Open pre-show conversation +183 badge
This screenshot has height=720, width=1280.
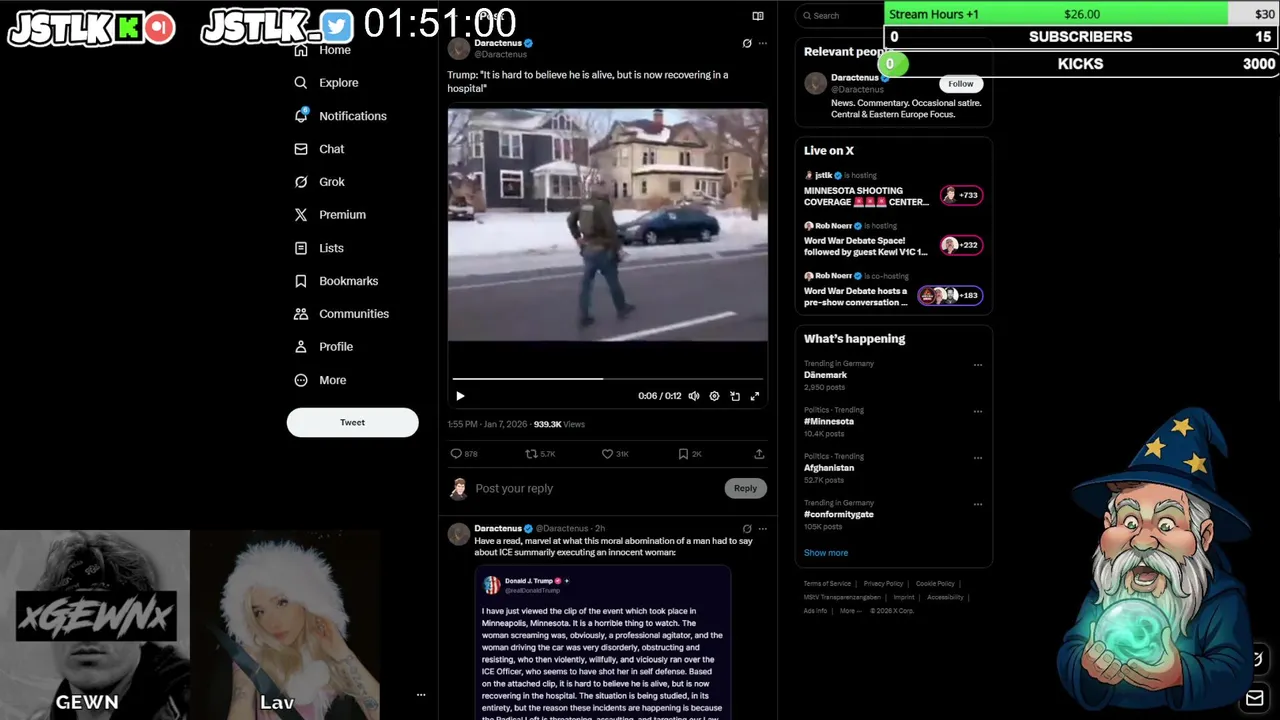click(x=950, y=295)
